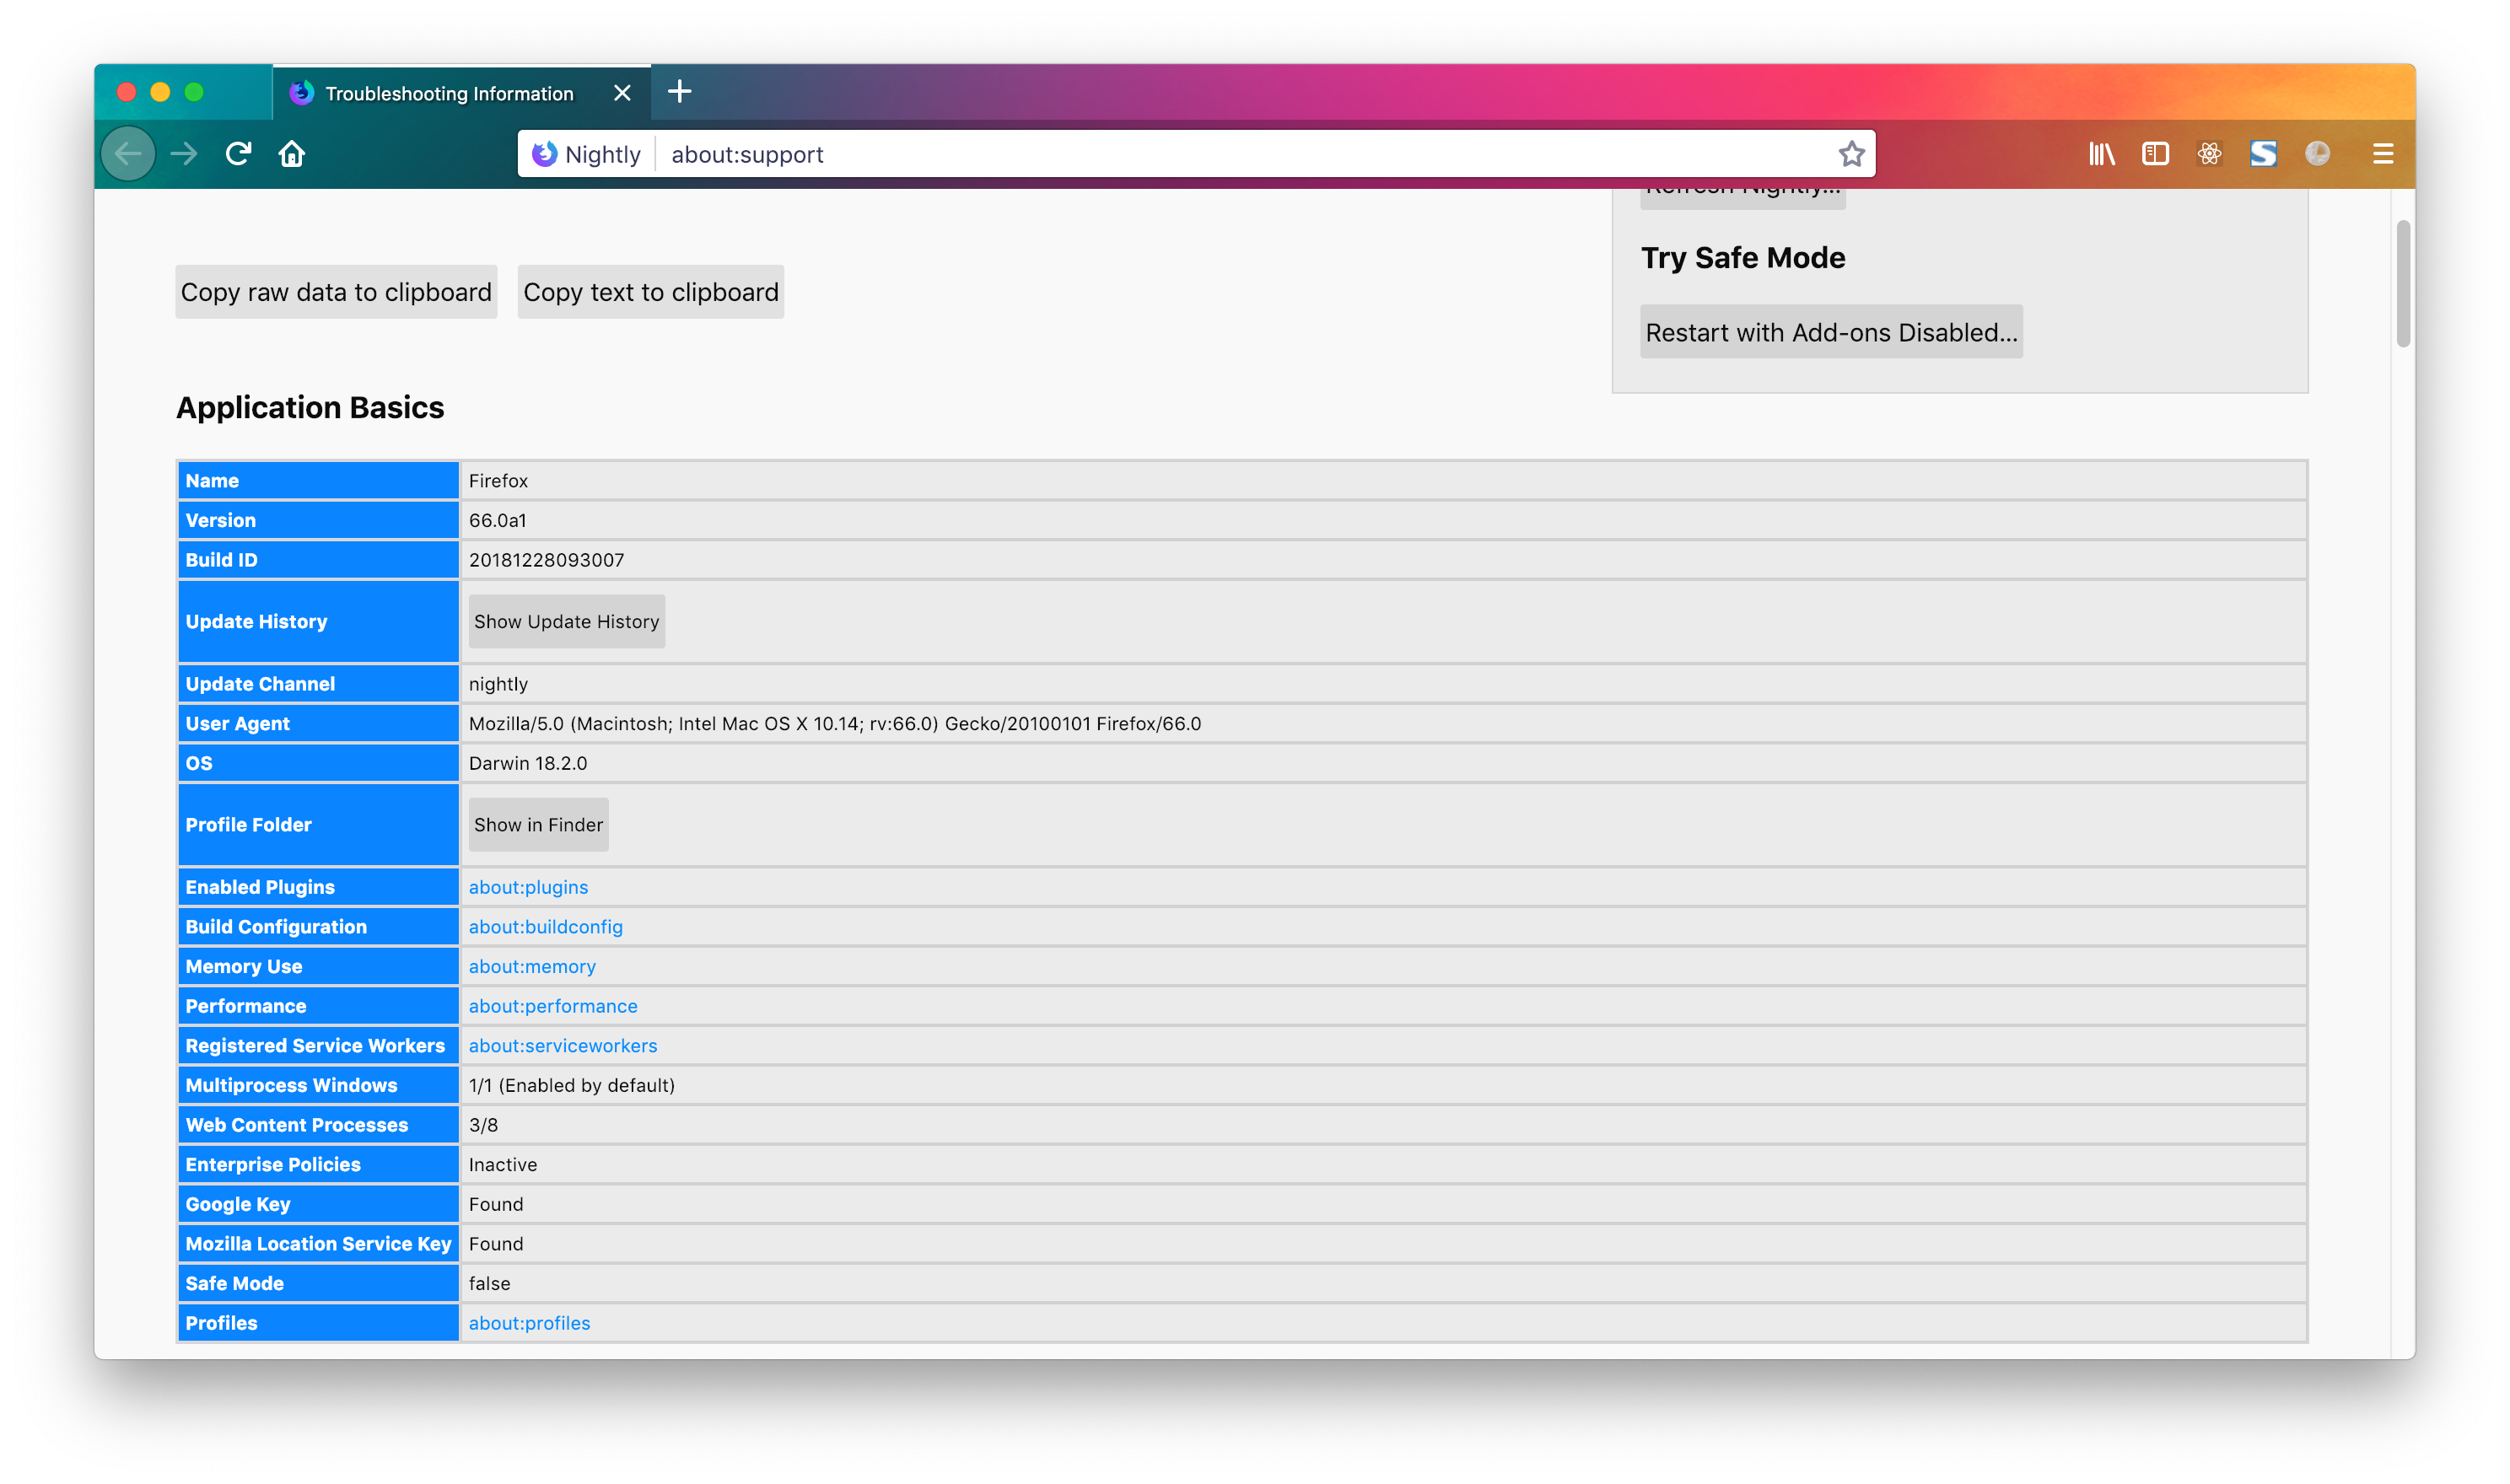Click the Enterprise Policies value Inactive

[x=503, y=1165]
